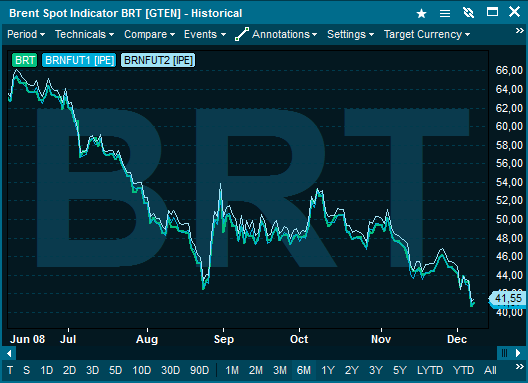Expand the Target Currency dropdown
Image resolution: width=528 pixels, height=383 pixels.
[427, 34]
